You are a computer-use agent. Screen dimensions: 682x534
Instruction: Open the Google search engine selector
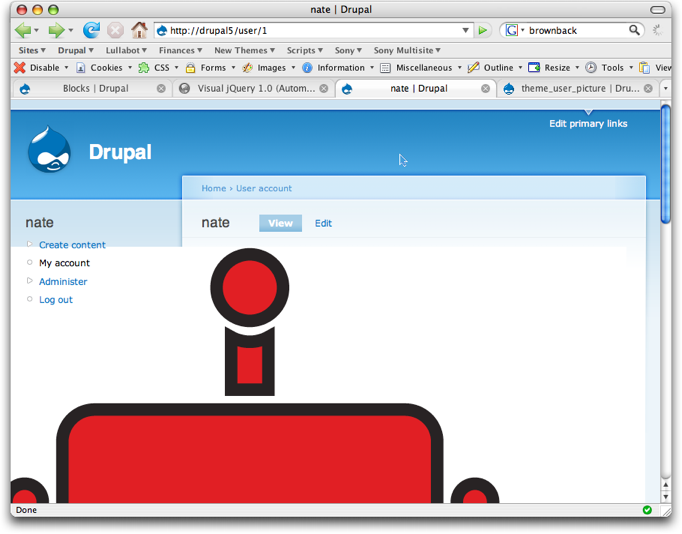click(x=515, y=30)
